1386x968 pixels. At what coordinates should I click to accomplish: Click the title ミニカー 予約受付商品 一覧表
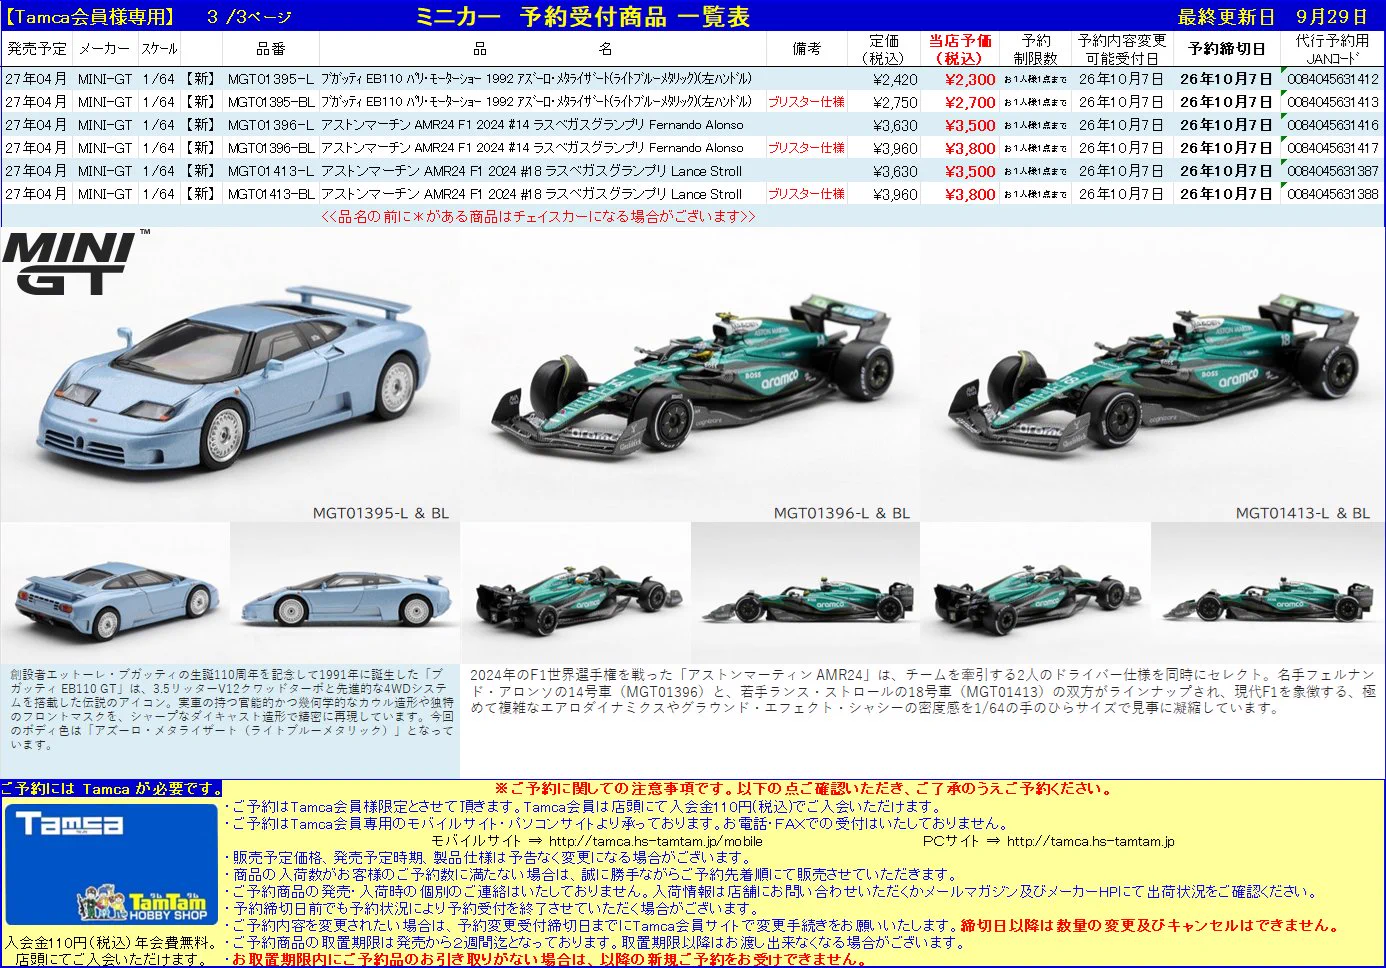click(x=582, y=16)
